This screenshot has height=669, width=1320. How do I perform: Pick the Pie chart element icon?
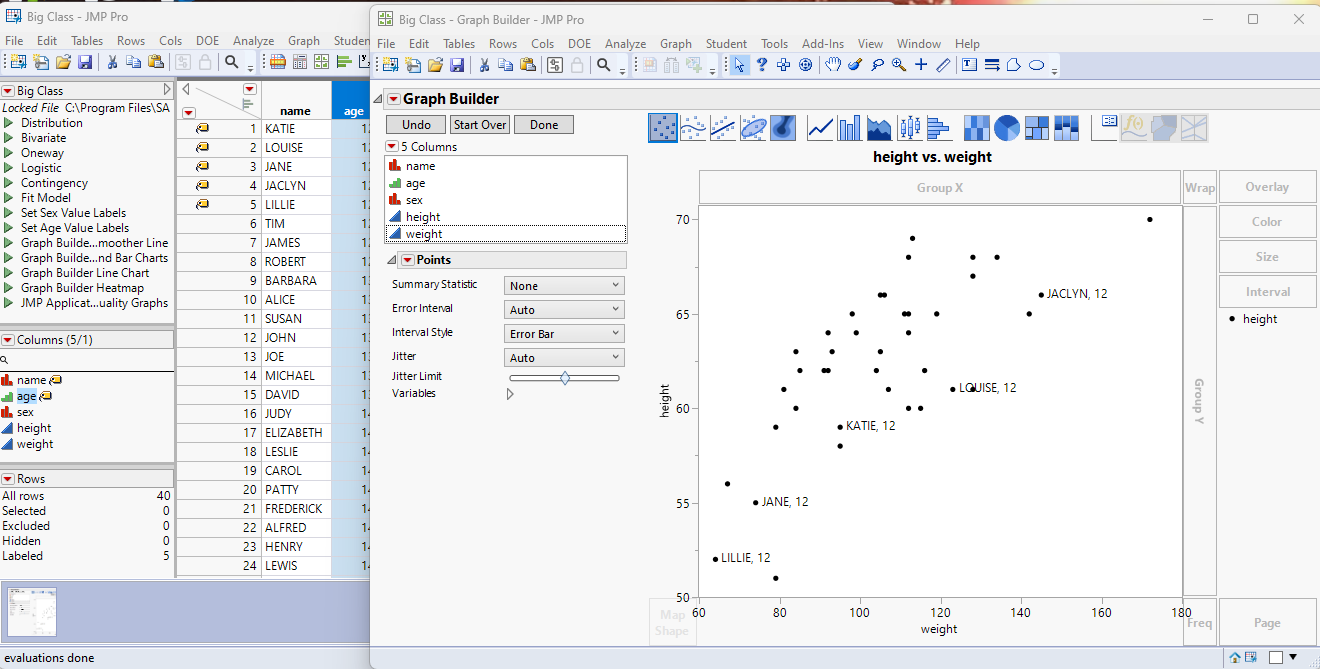(x=1005, y=128)
